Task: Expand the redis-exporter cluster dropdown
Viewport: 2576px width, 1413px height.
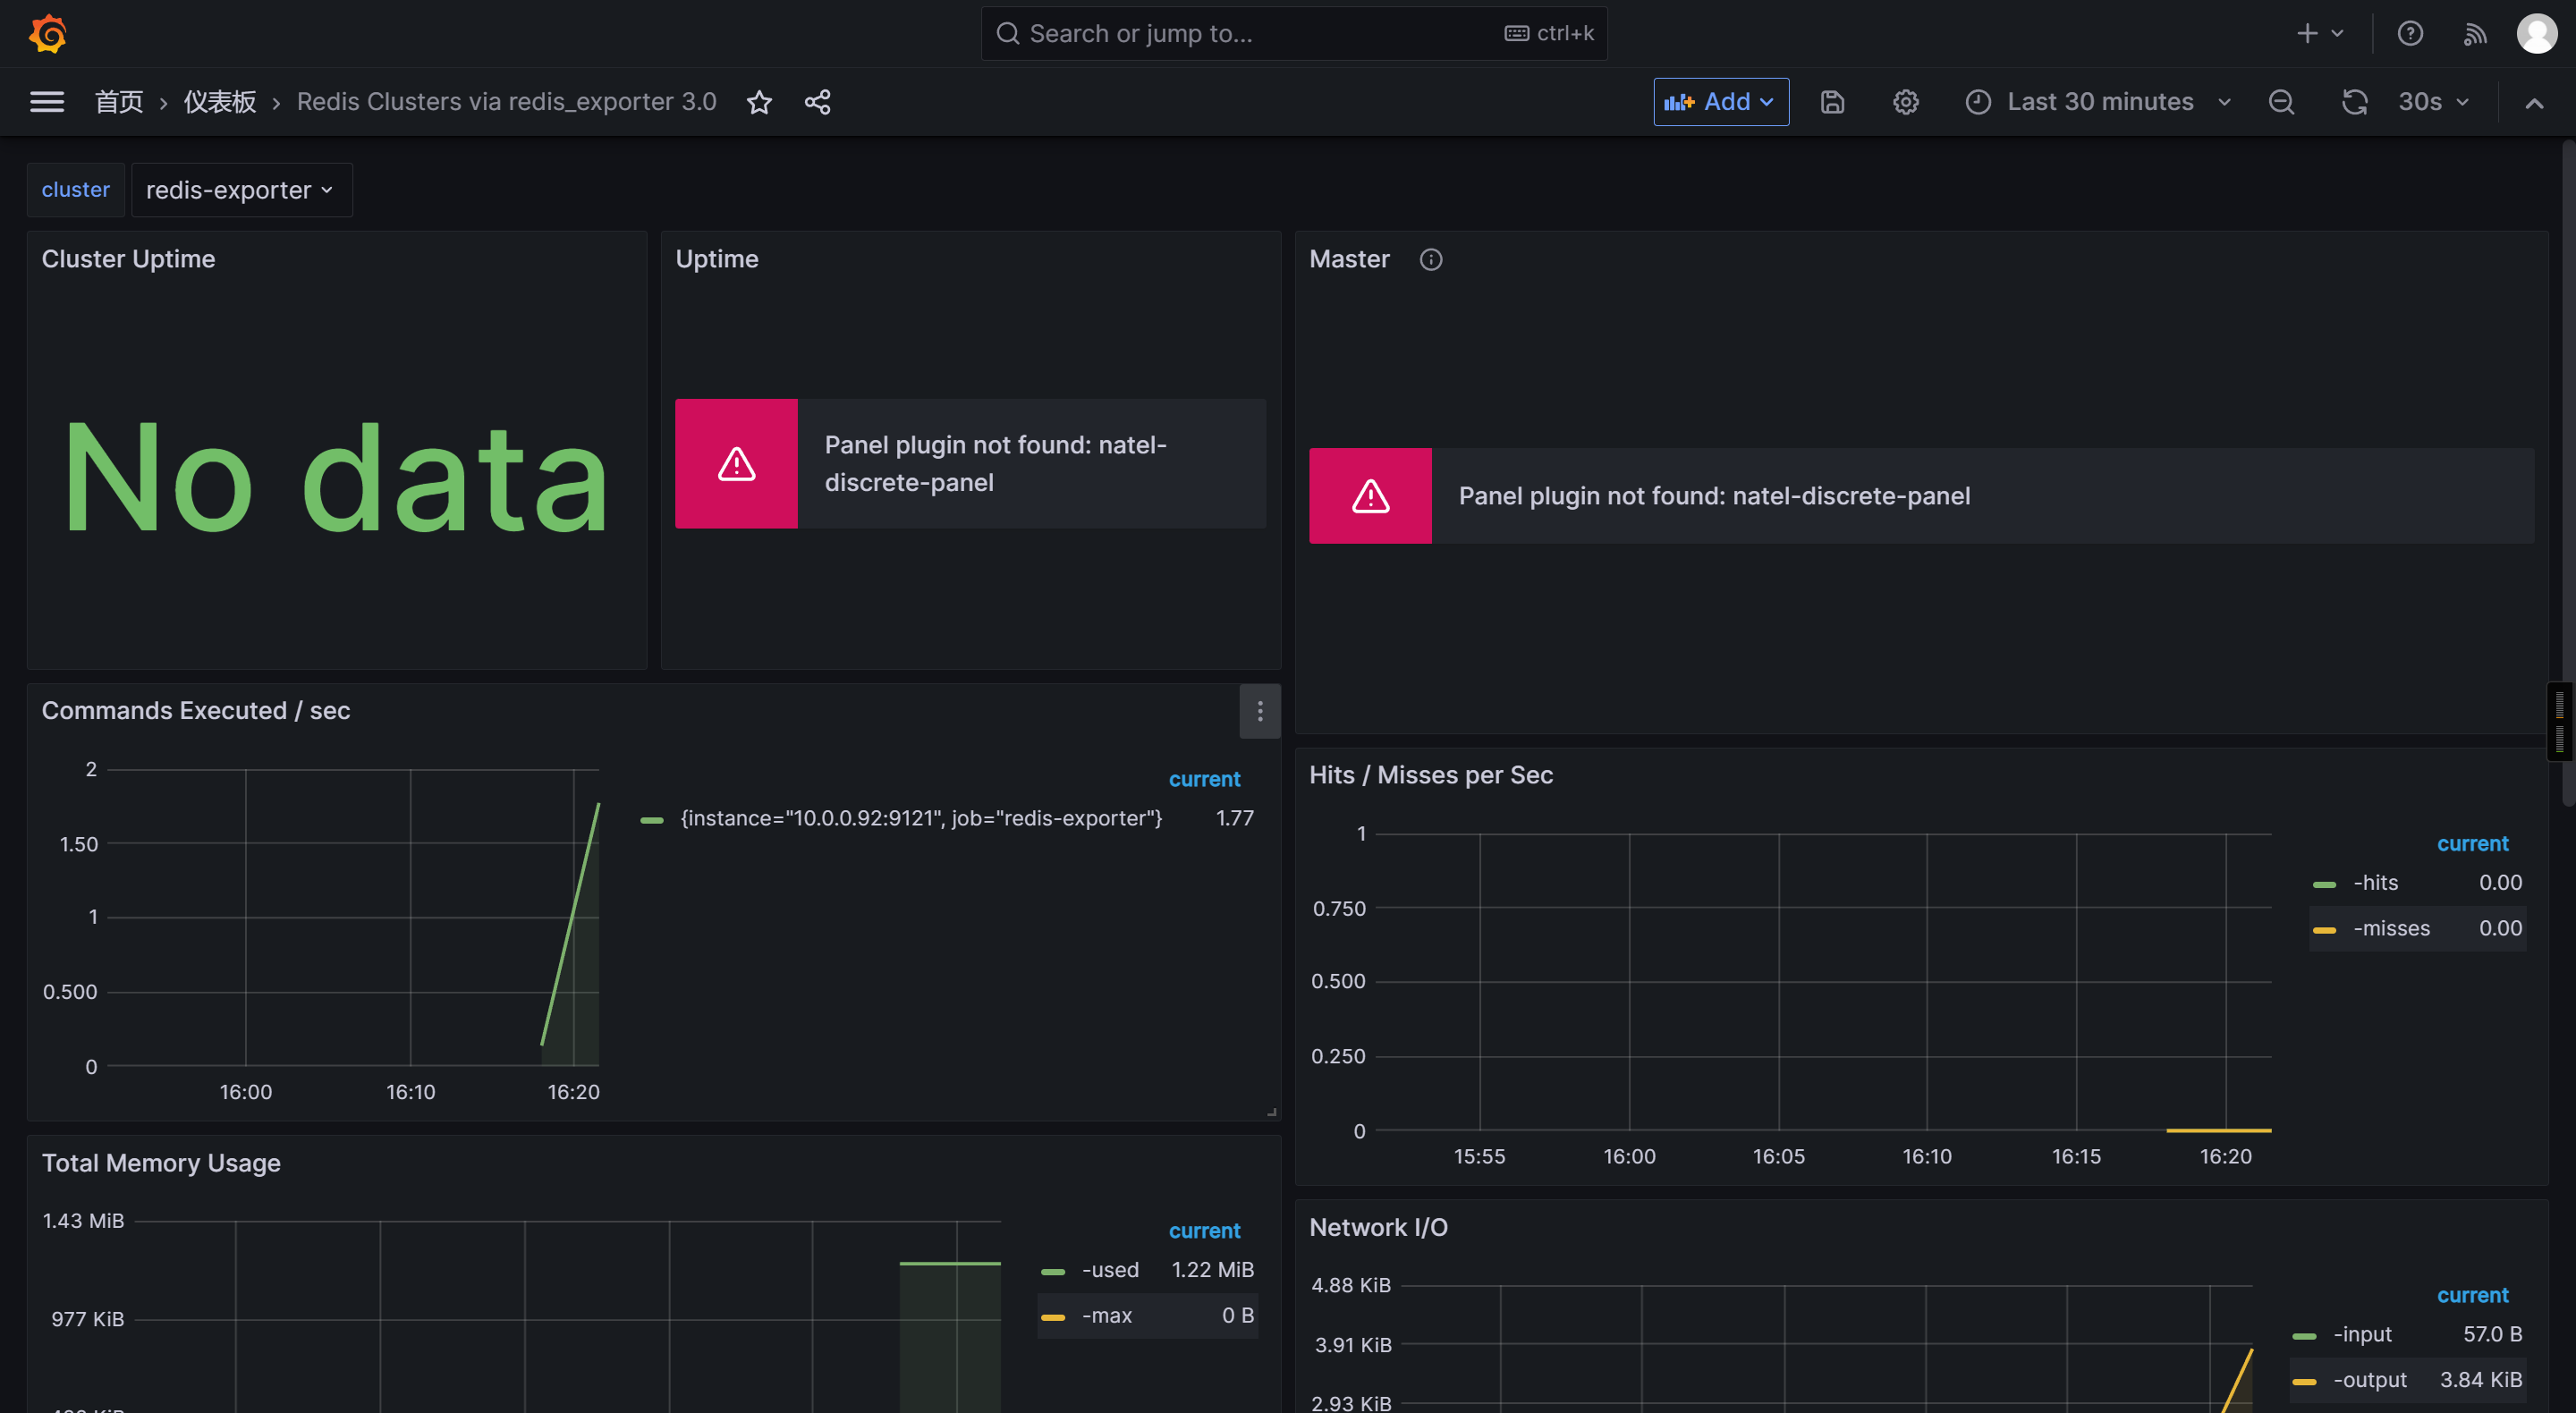Action: [240, 190]
